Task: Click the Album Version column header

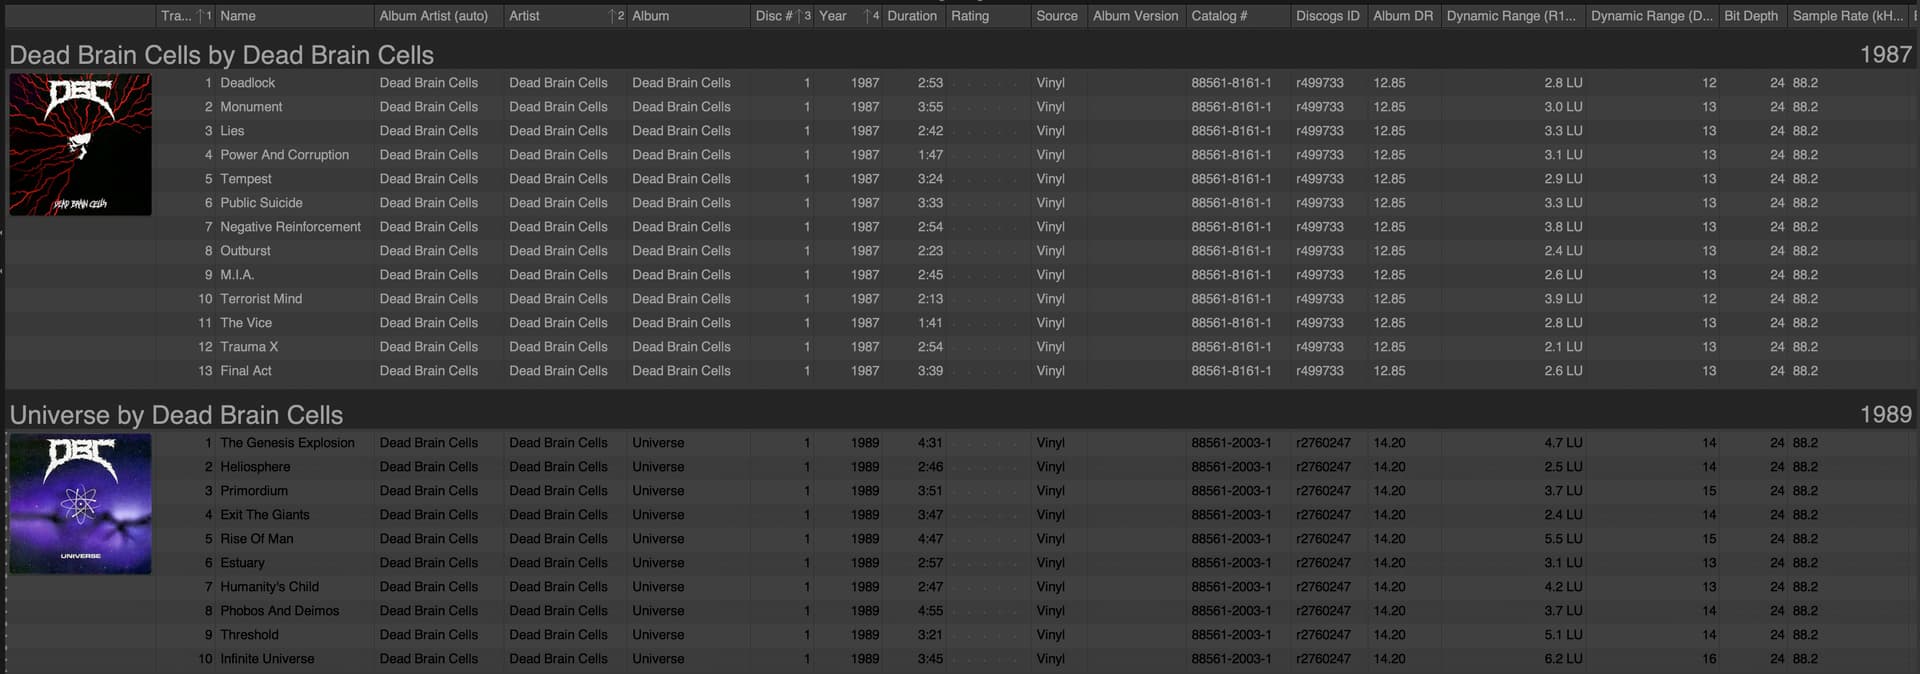Action: click(x=1135, y=16)
